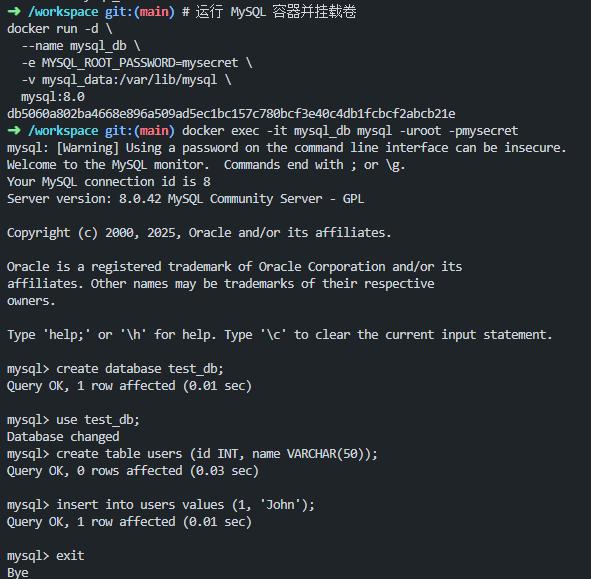Click the MYSQL_ROOT_PASSWORD=mysecret line

pyautogui.click(x=136, y=63)
